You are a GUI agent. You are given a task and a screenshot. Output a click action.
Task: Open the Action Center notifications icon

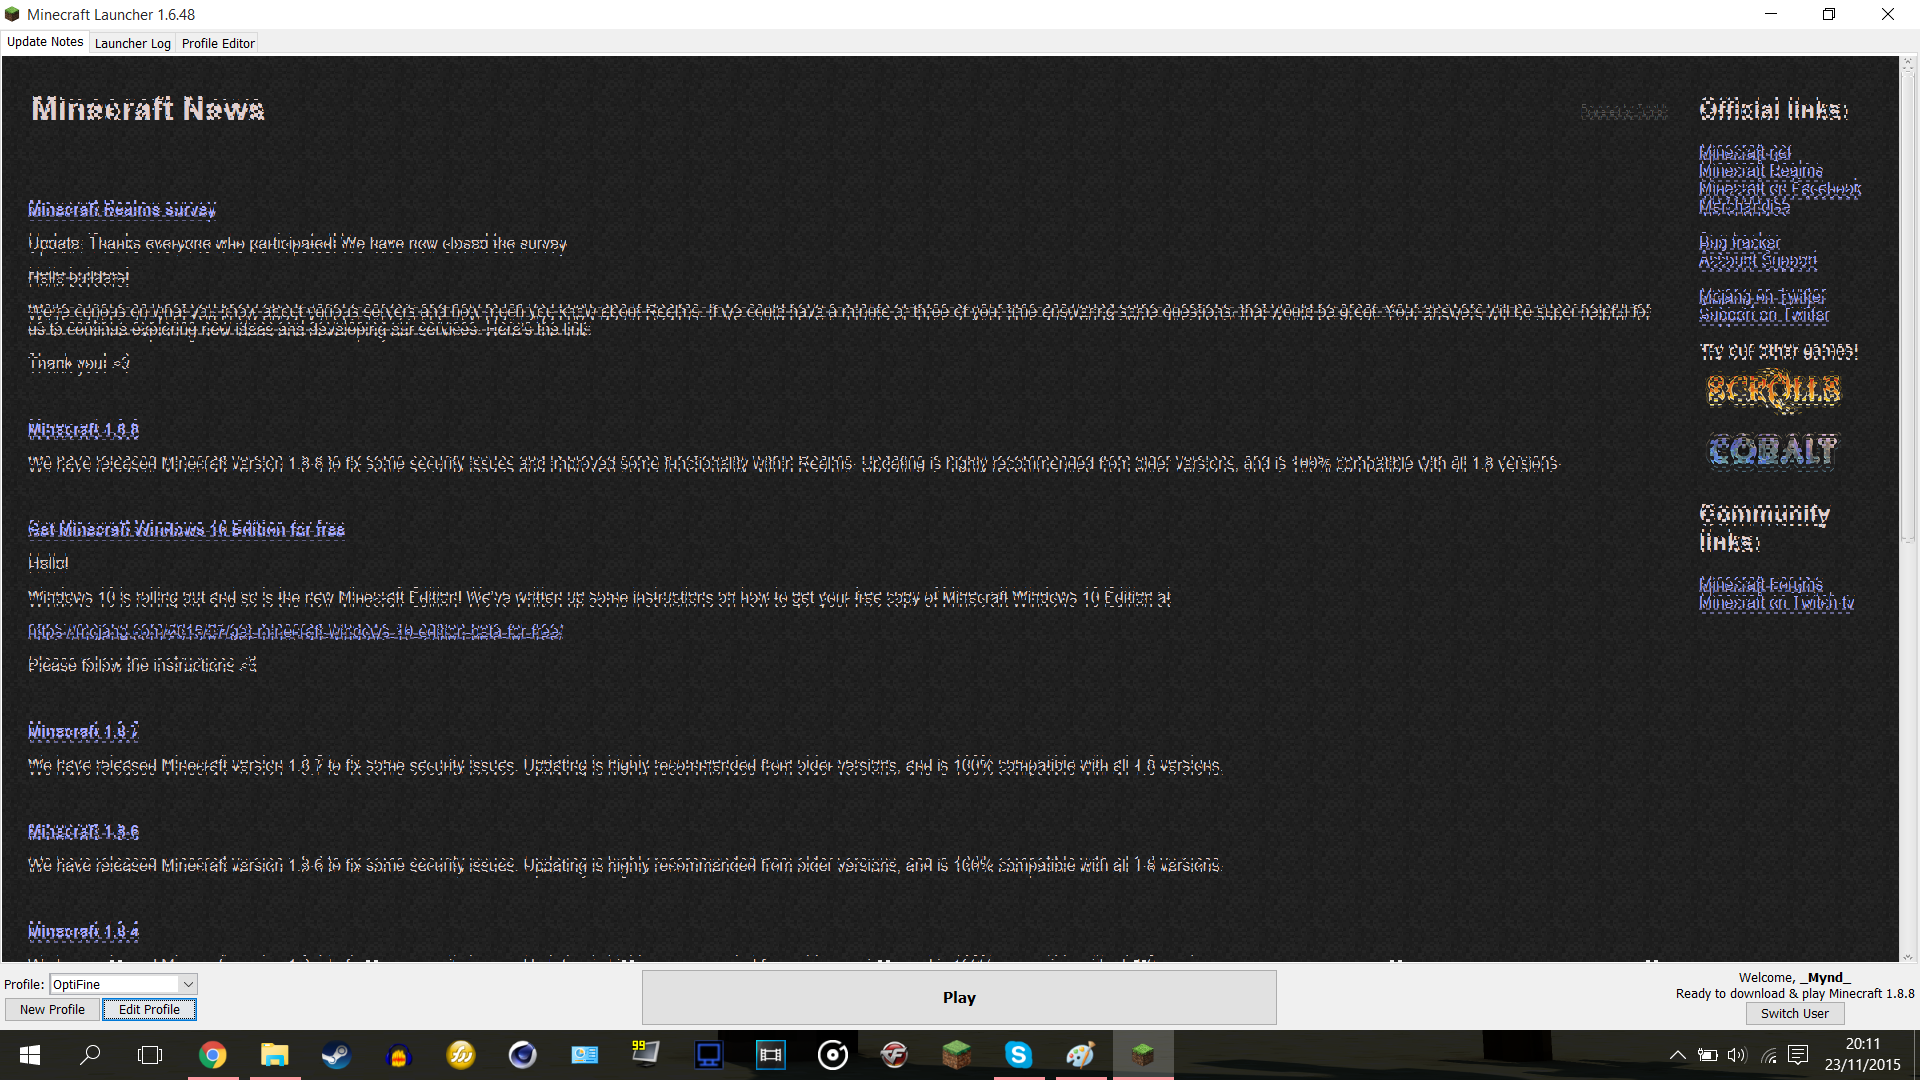pyautogui.click(x=1798, y=1055)
